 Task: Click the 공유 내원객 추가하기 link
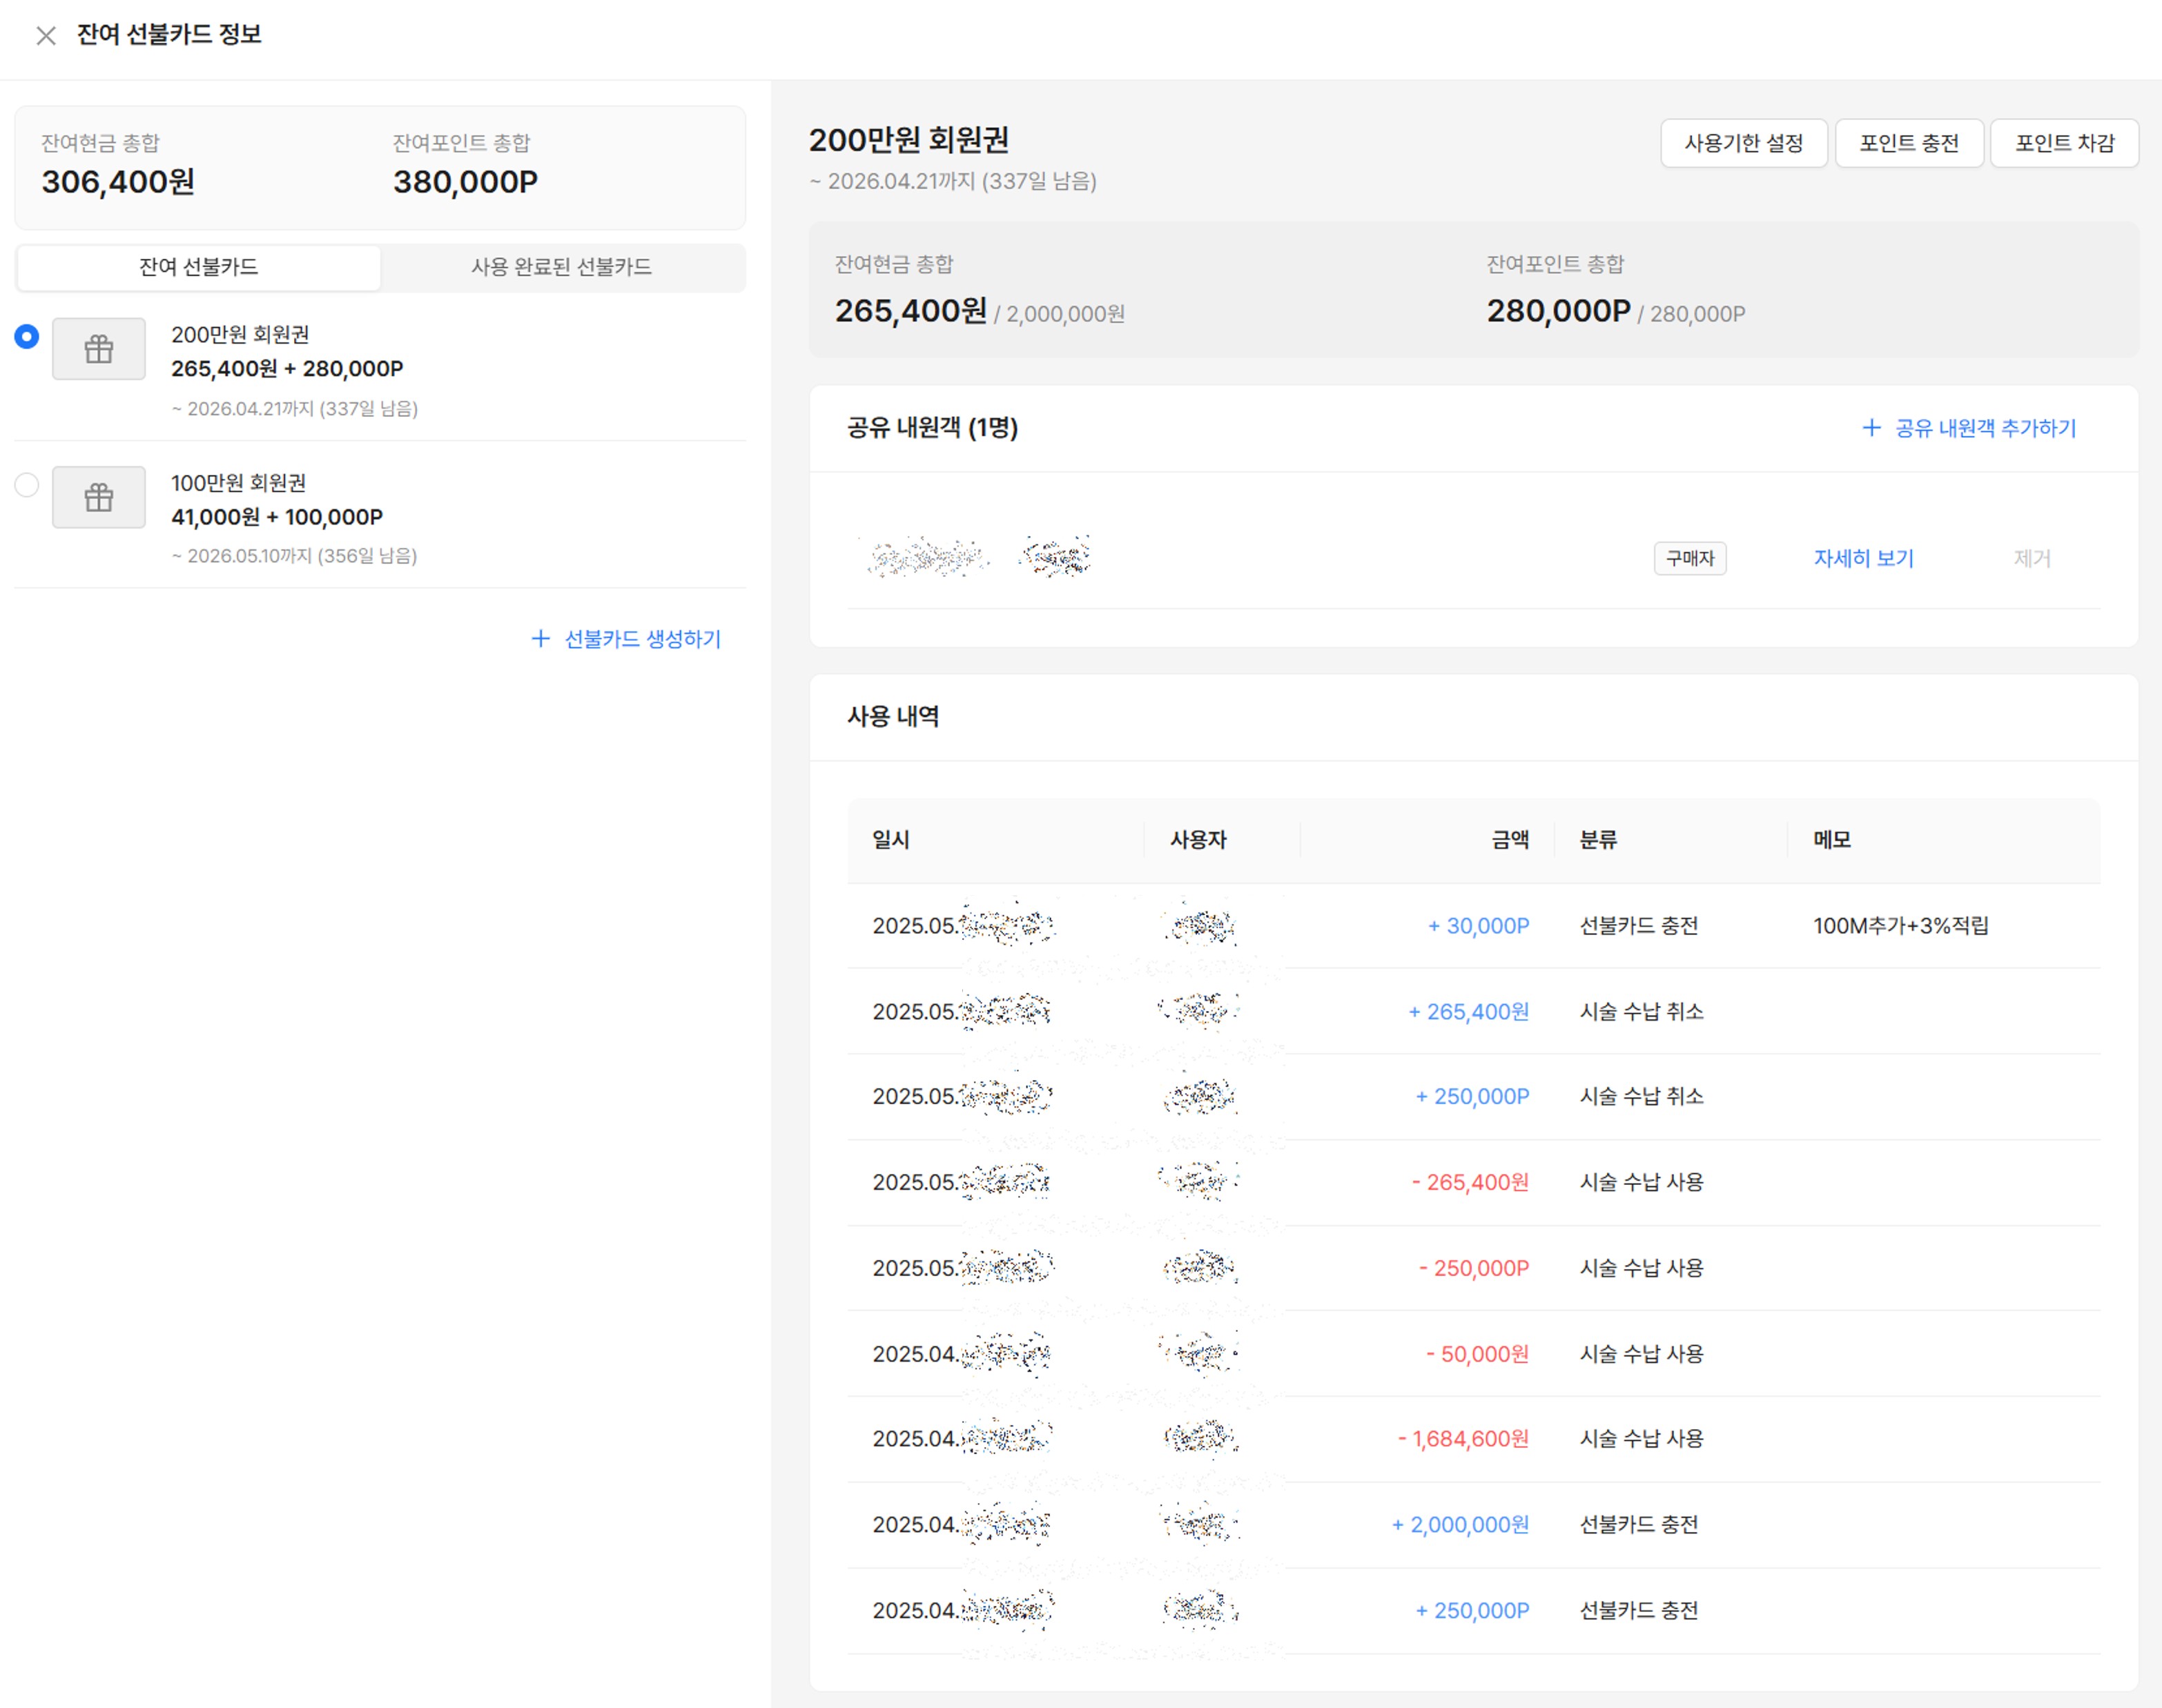[x=1985, y=428]
